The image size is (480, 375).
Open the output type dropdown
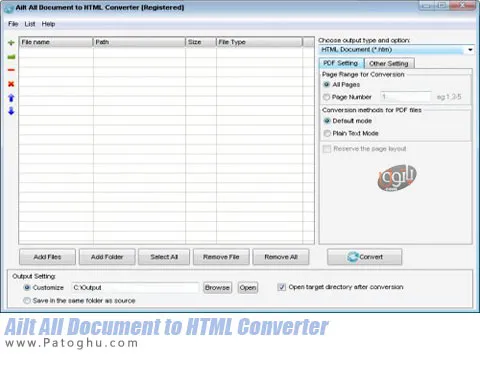[470, 50]
